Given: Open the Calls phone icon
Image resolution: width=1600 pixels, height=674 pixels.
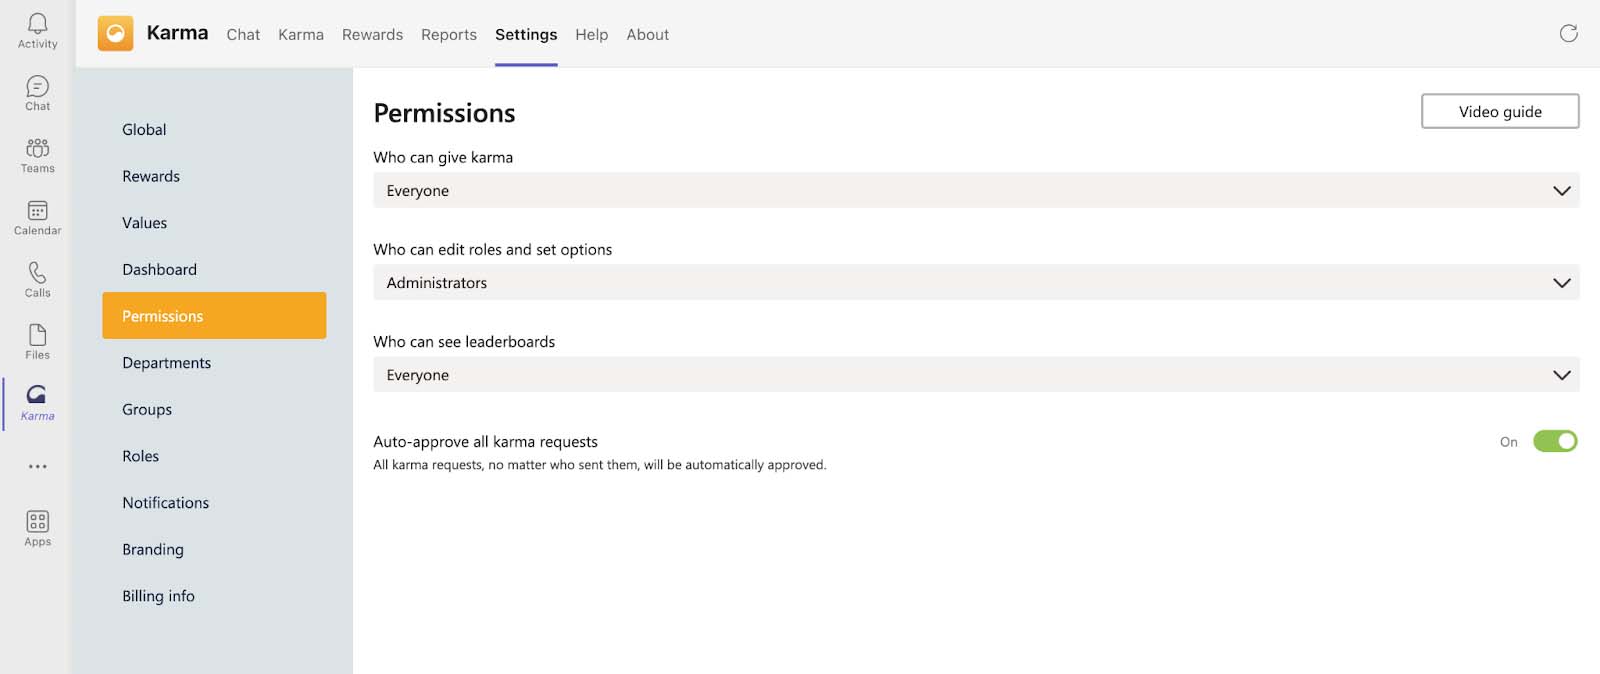Looking at the screenshot, I should click(x=37, y=279).
